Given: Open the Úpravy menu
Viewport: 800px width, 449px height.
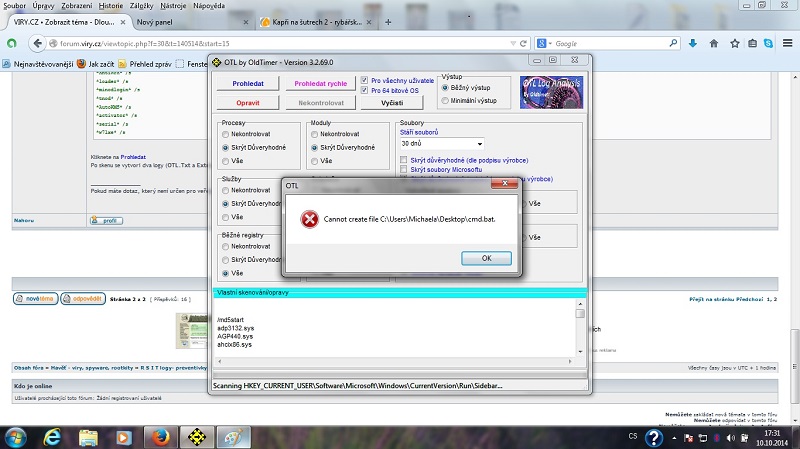Looking at the screenshot, I should pos(43,6).
